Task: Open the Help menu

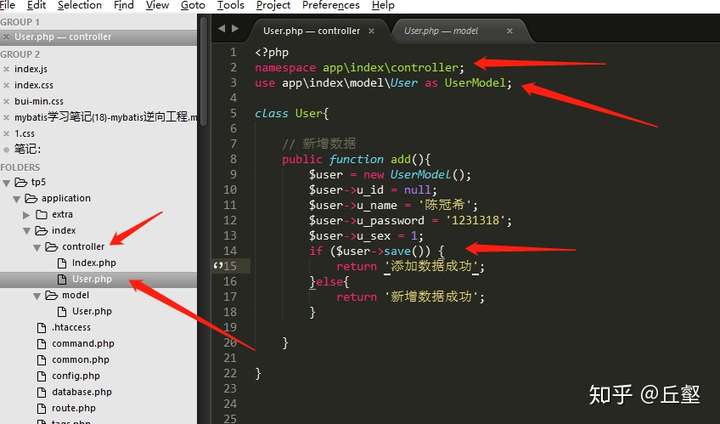Action: pos(383,6)
